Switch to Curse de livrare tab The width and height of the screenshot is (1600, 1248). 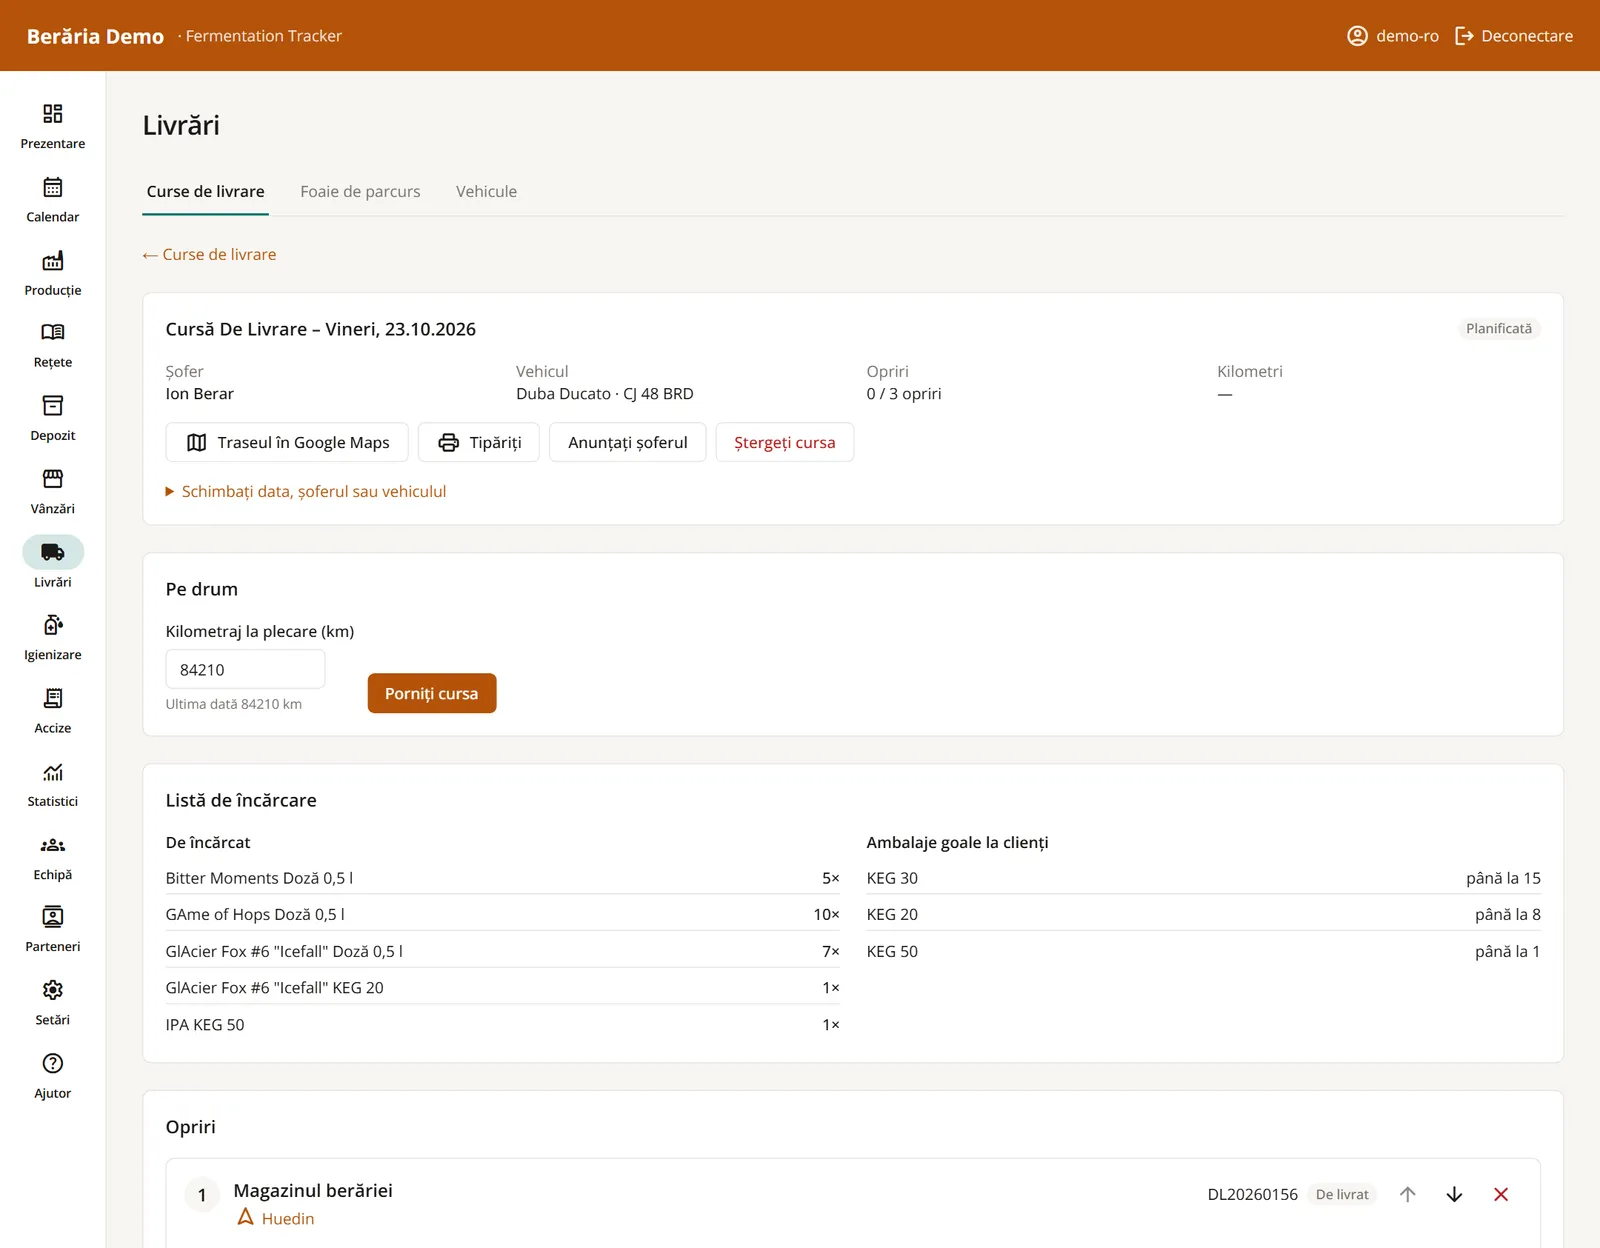[x=206, y=191]
